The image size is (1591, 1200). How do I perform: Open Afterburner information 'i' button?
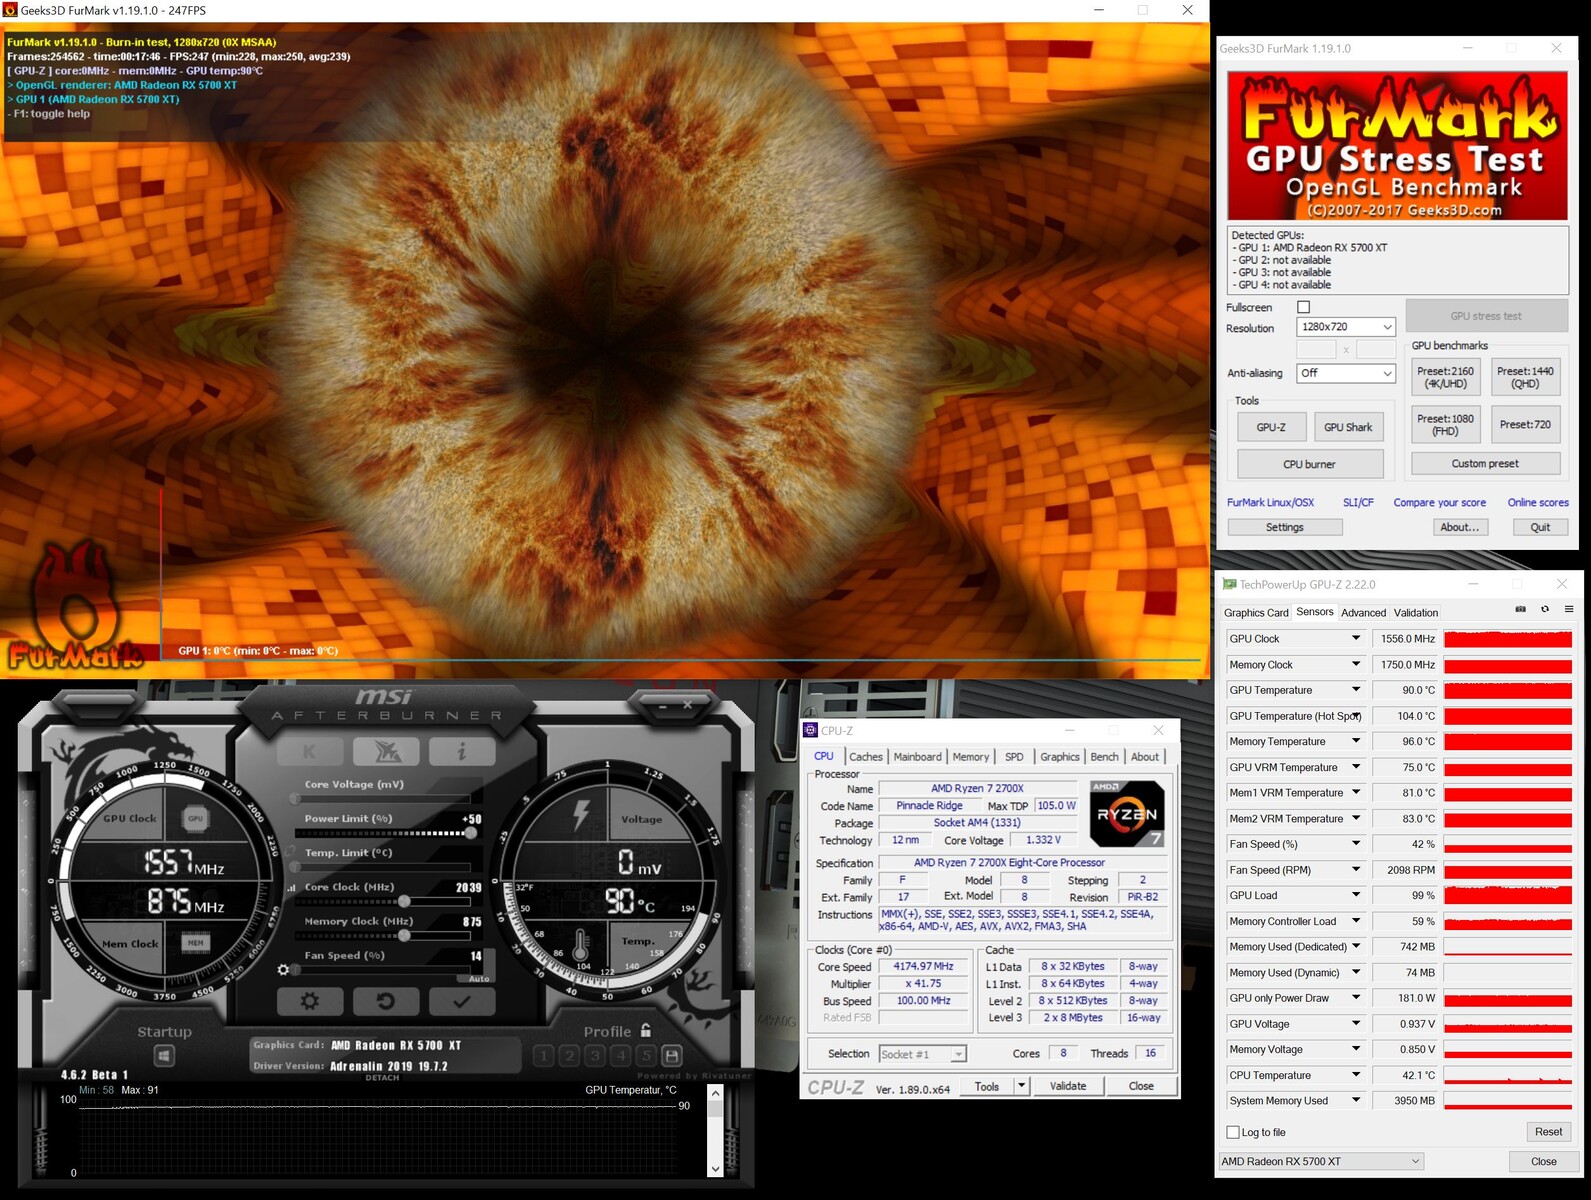pyautogui.click(x=461, y=751)
